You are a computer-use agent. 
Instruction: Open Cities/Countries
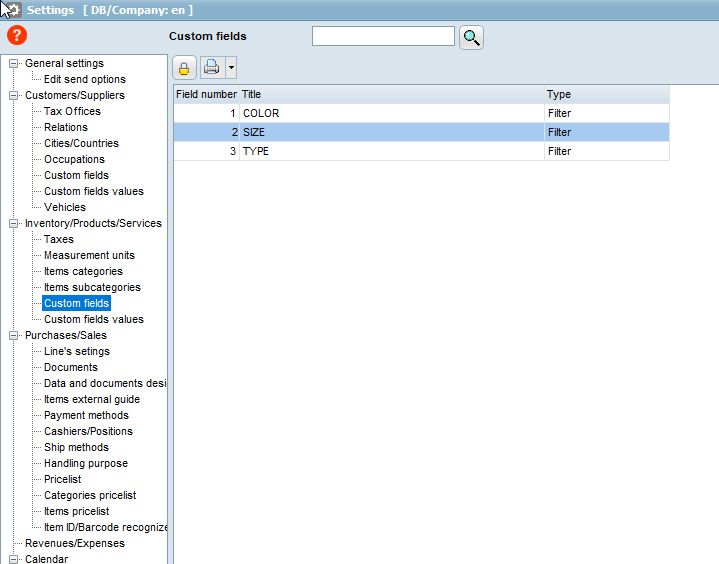[x=81, y=144]
